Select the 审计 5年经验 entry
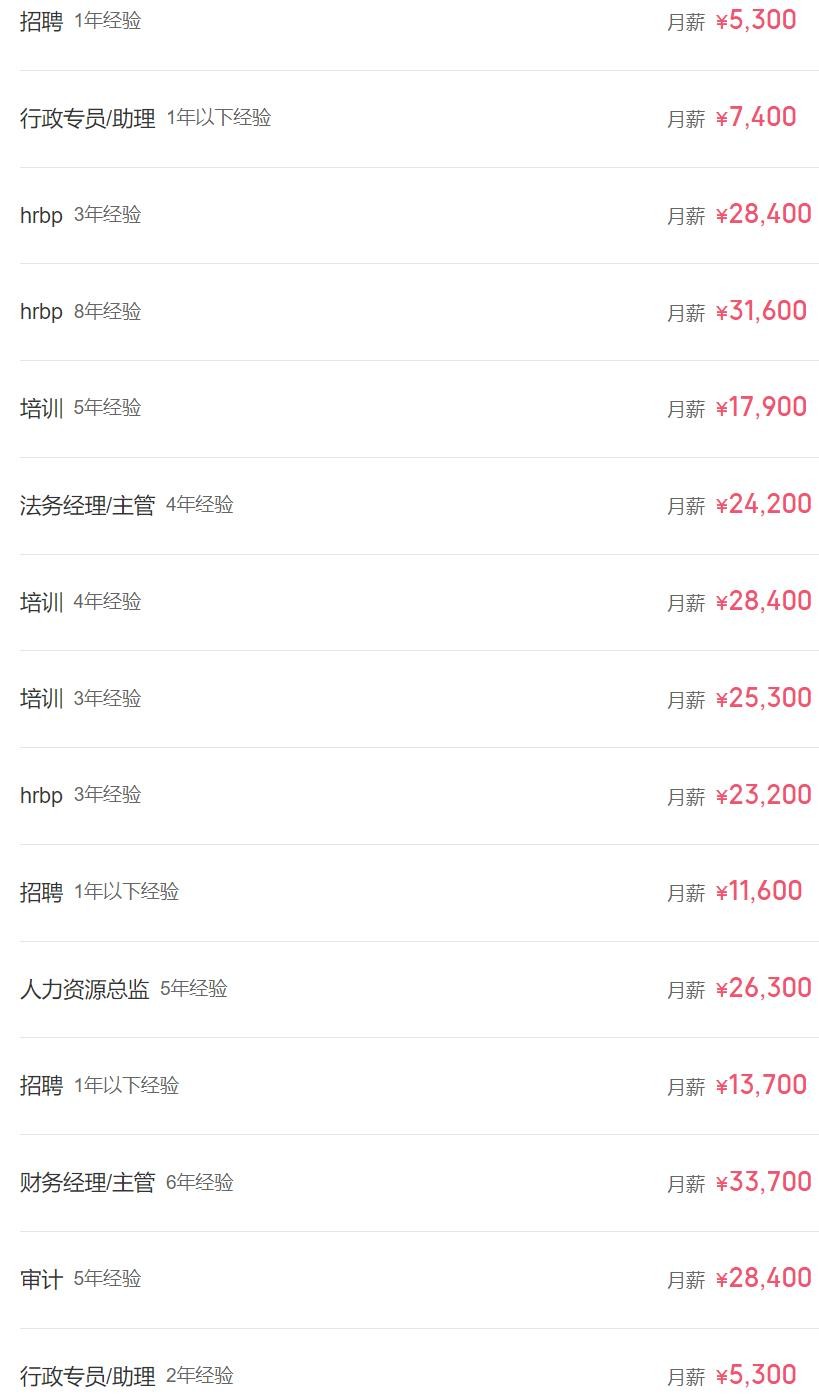 point(41,1279)
